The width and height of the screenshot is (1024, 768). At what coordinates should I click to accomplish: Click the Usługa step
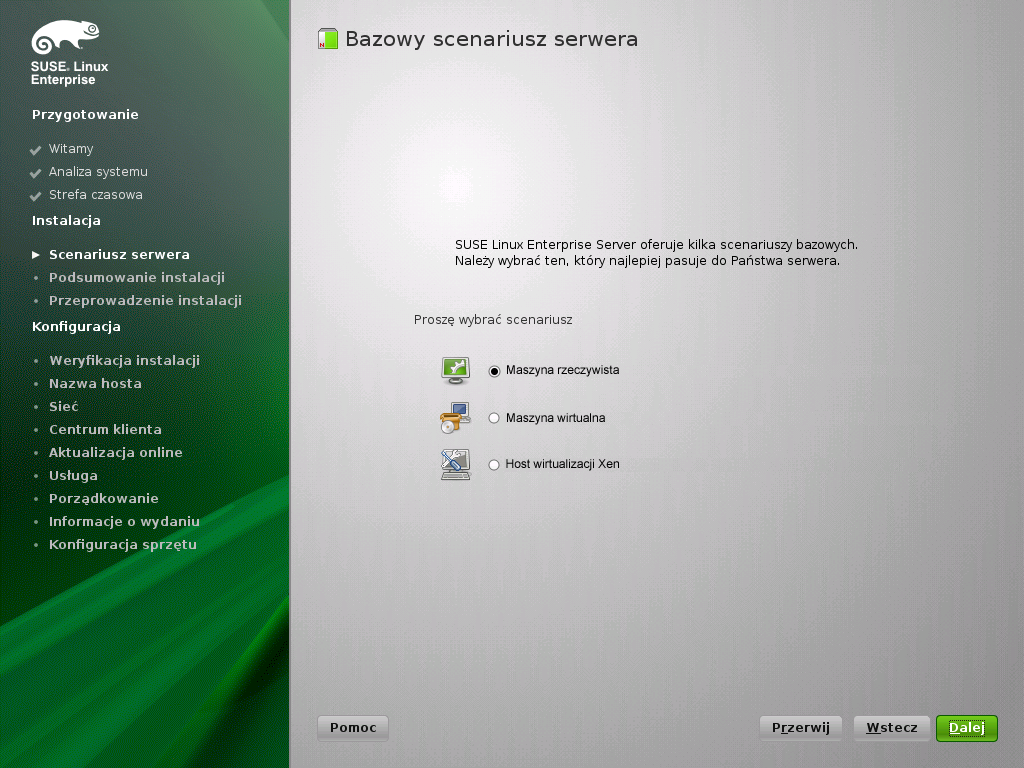tap(73, 475)
